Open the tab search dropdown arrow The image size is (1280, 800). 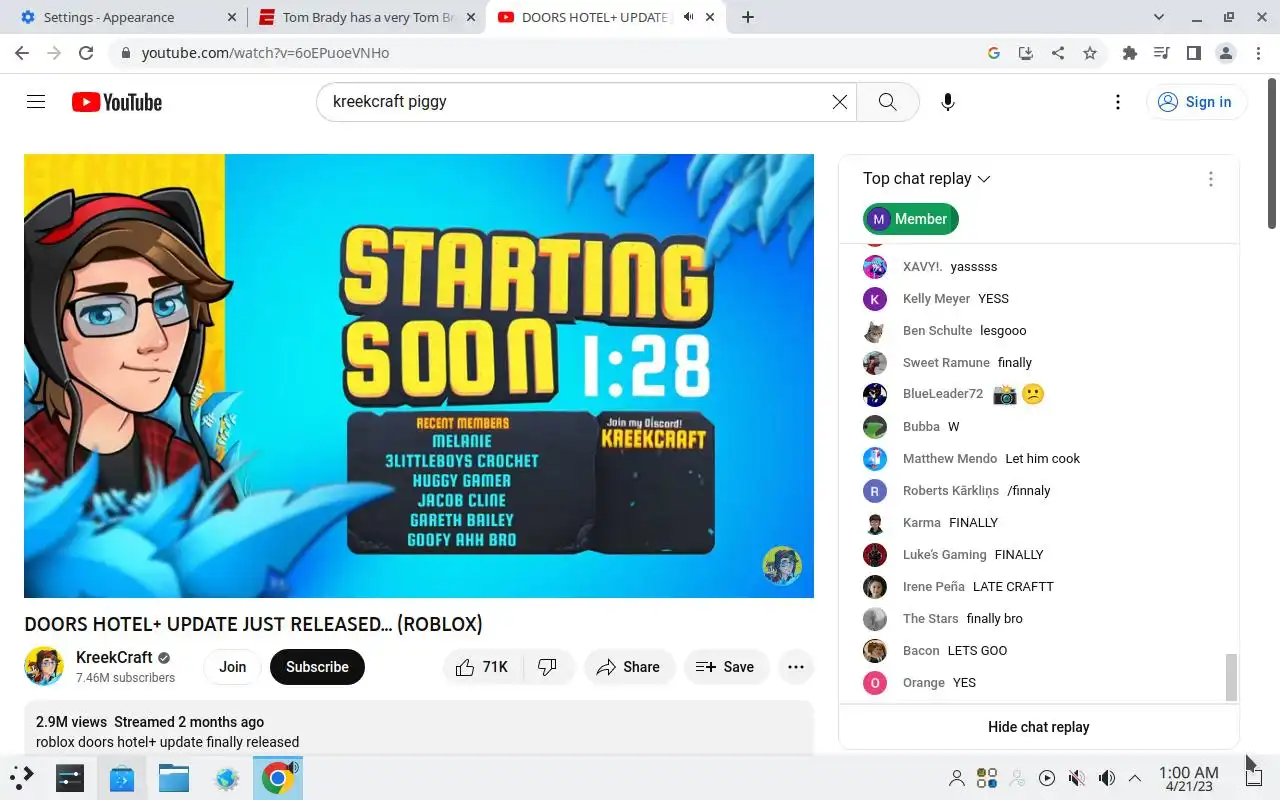click(1159, 17)
